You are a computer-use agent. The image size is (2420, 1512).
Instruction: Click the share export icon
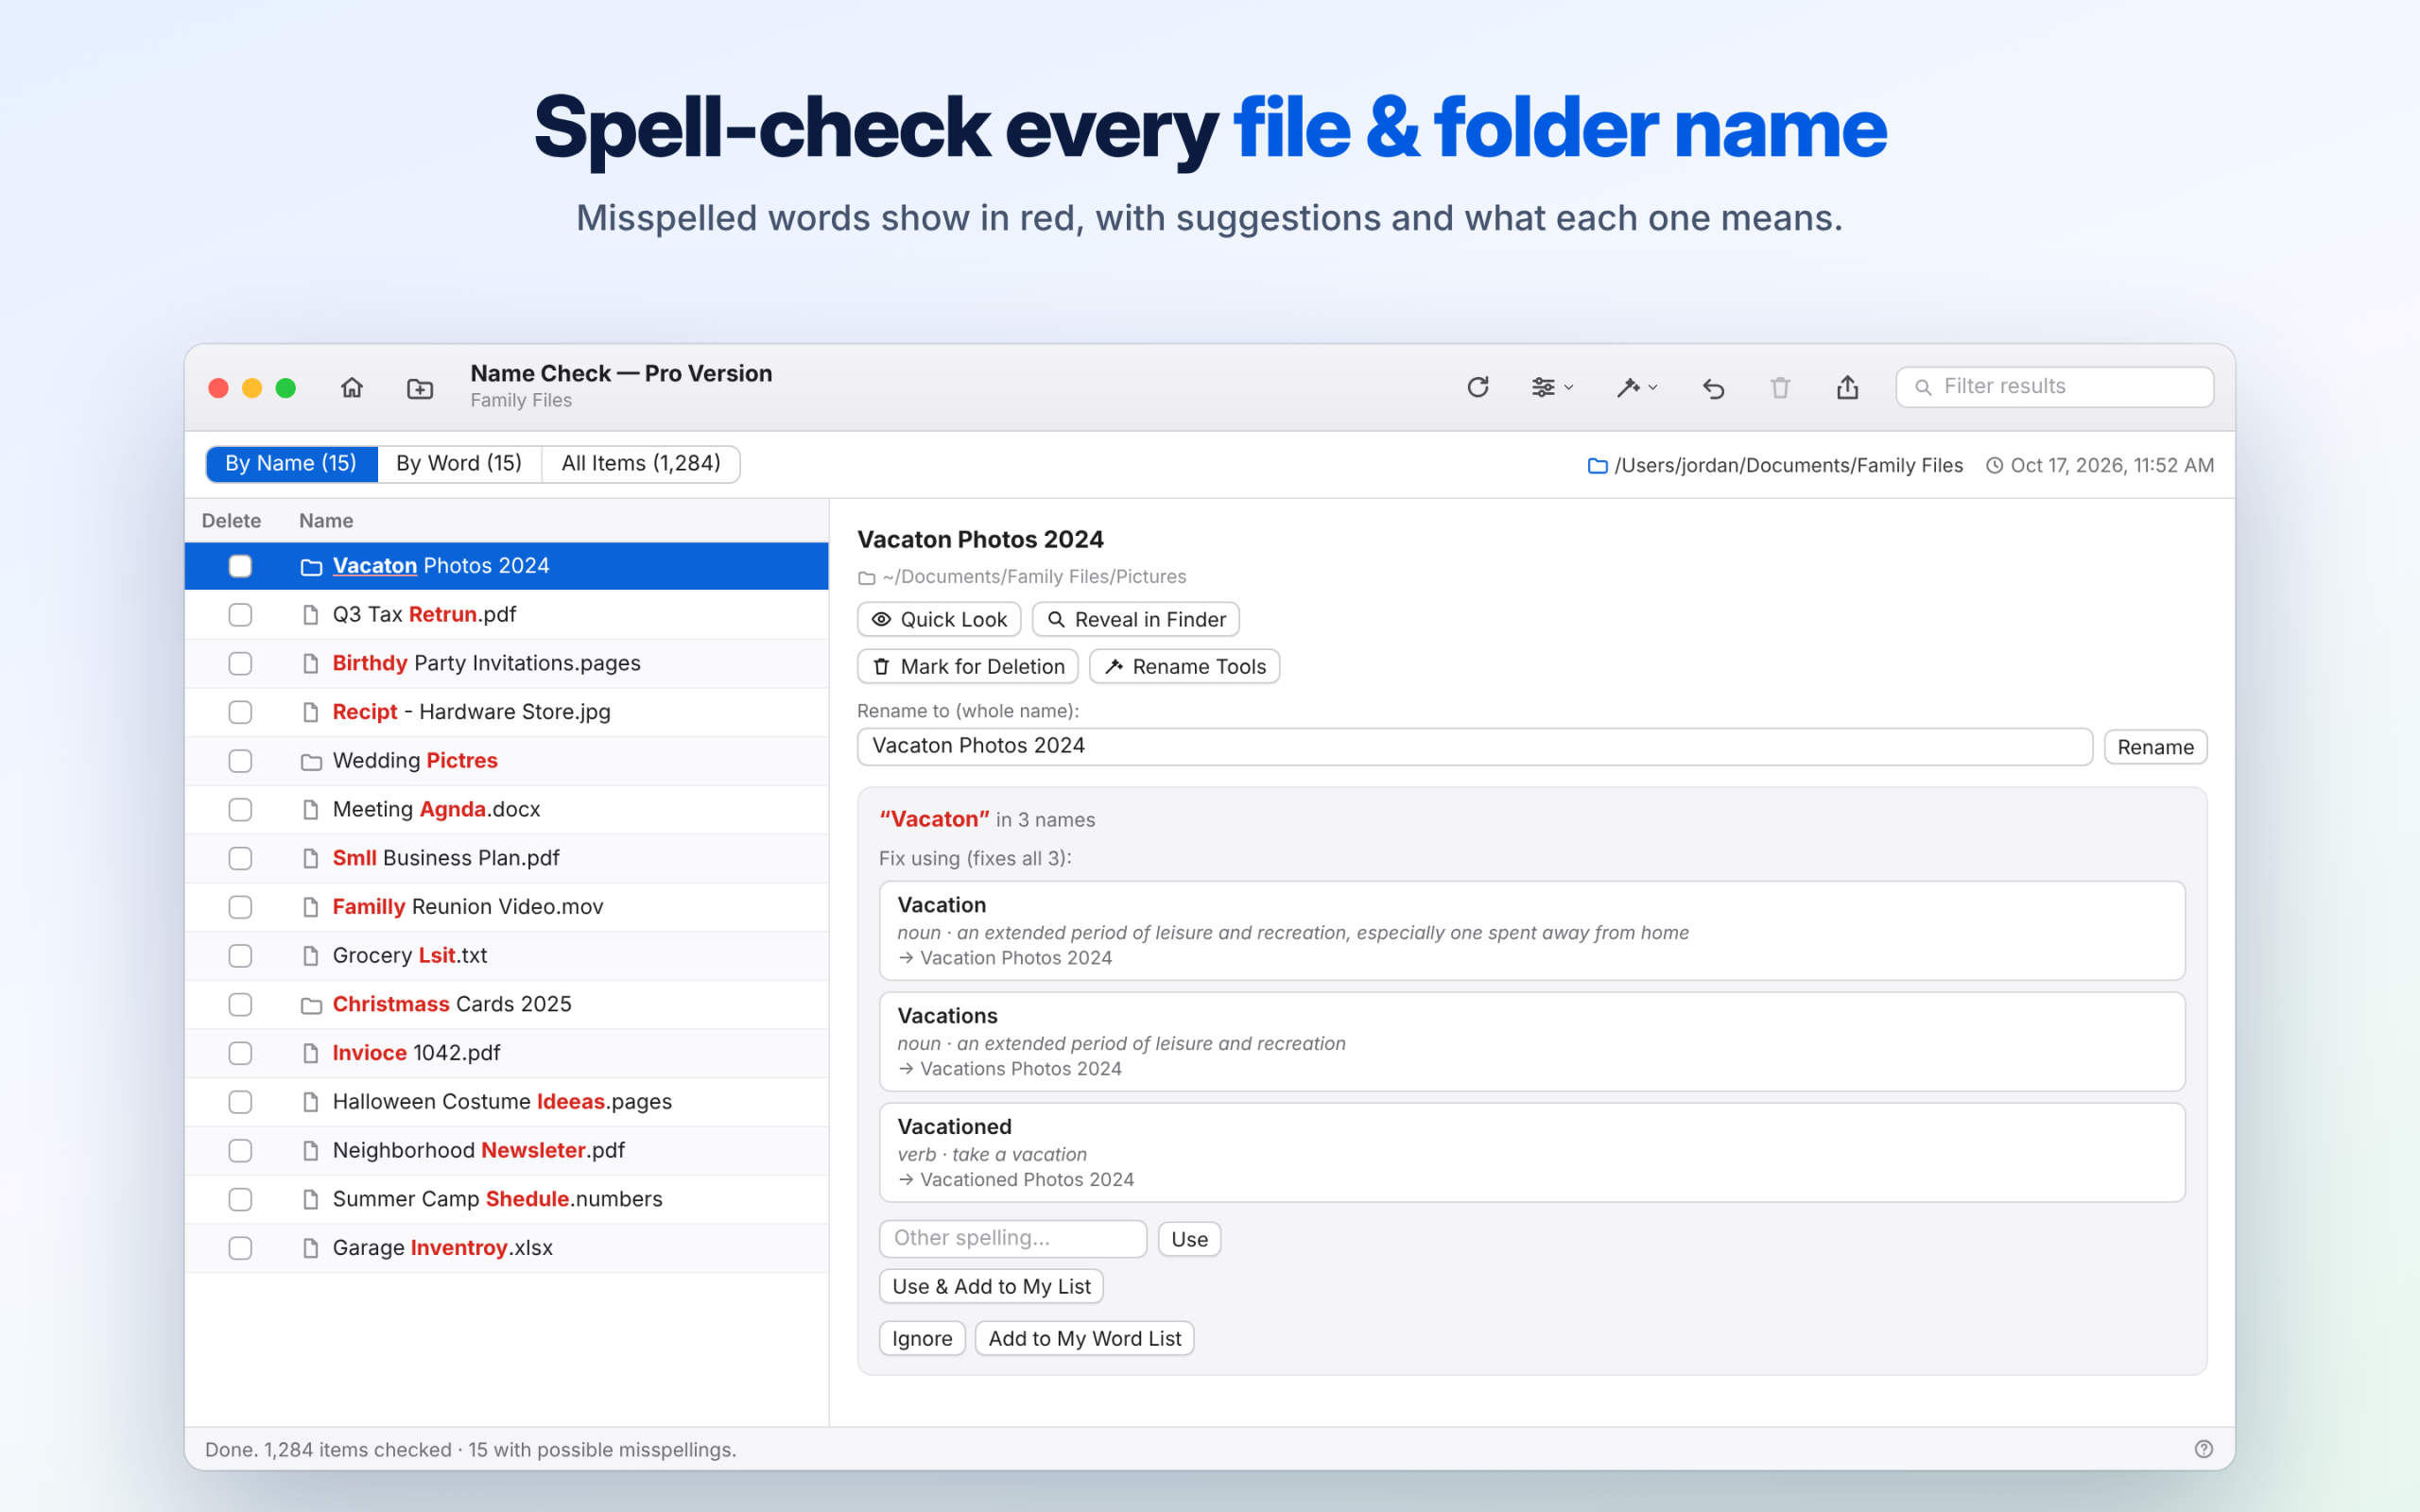tap(1847, 387)
